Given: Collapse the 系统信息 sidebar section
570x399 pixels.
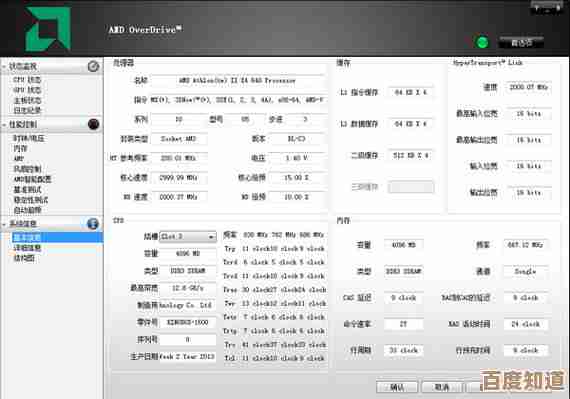Looking at the screenshot, I should coord(4,224).
